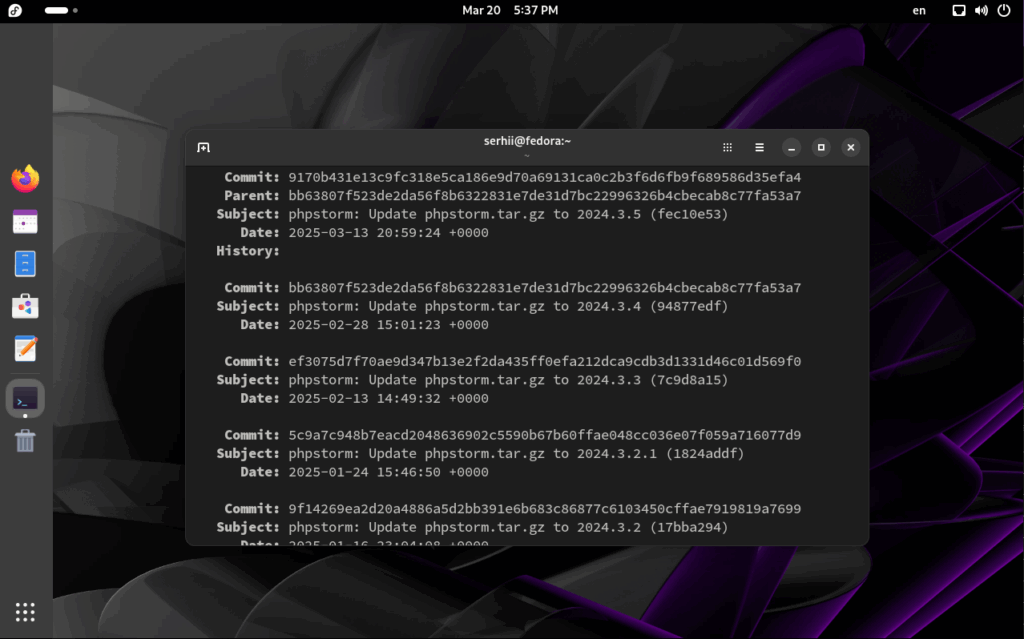This screenshot has width=1024, height=639.
Task: Click the date 2025-02-28 15:01:23 +0000
Action: [x=389, y=325]
